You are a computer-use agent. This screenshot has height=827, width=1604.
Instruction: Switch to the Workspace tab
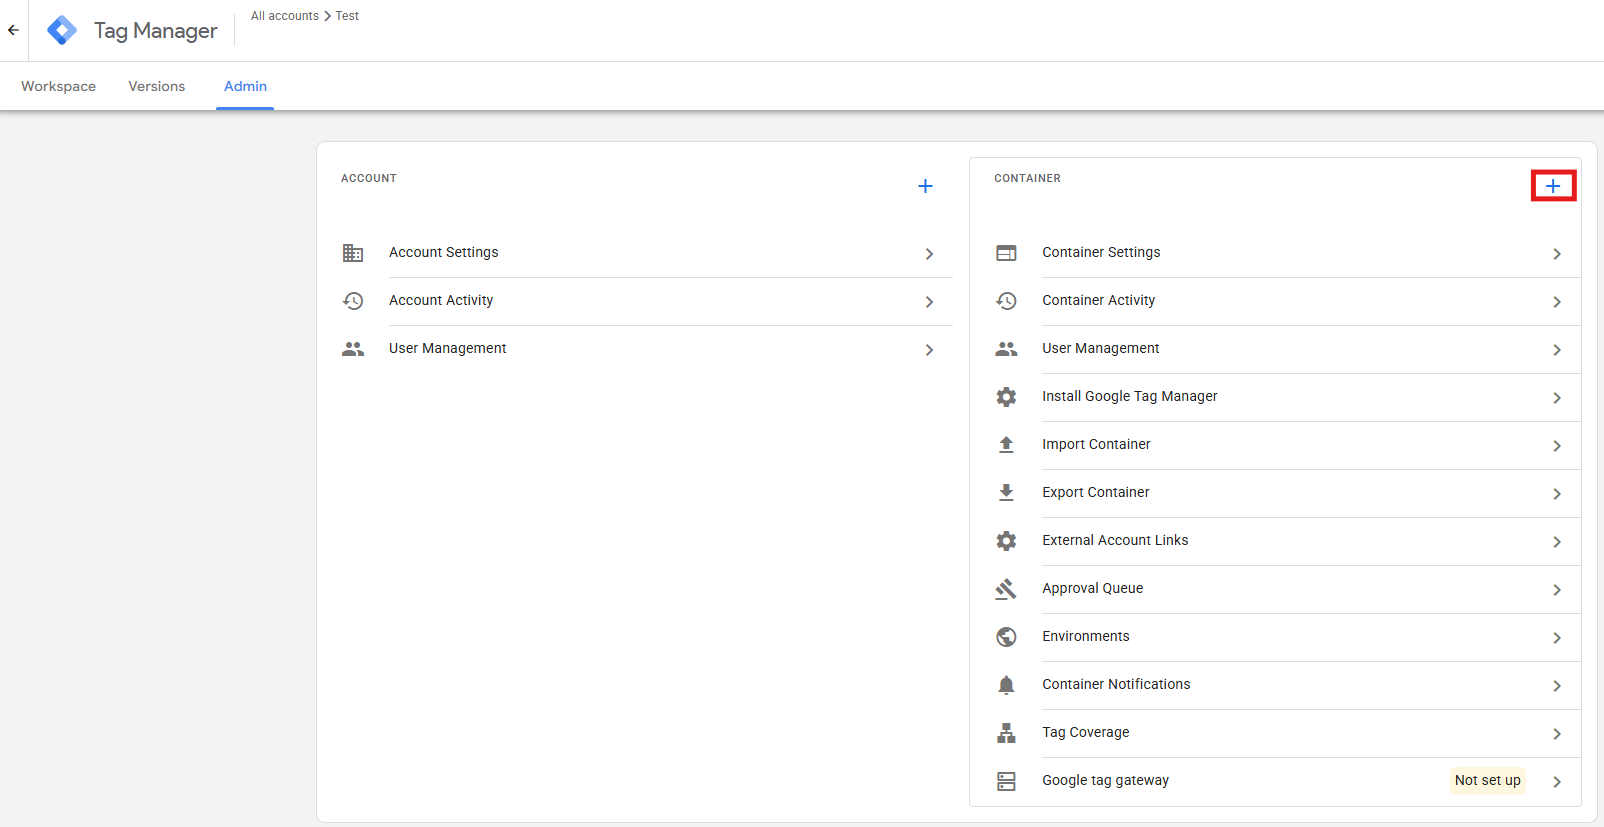pyautogui.click(x=58, y=86)
